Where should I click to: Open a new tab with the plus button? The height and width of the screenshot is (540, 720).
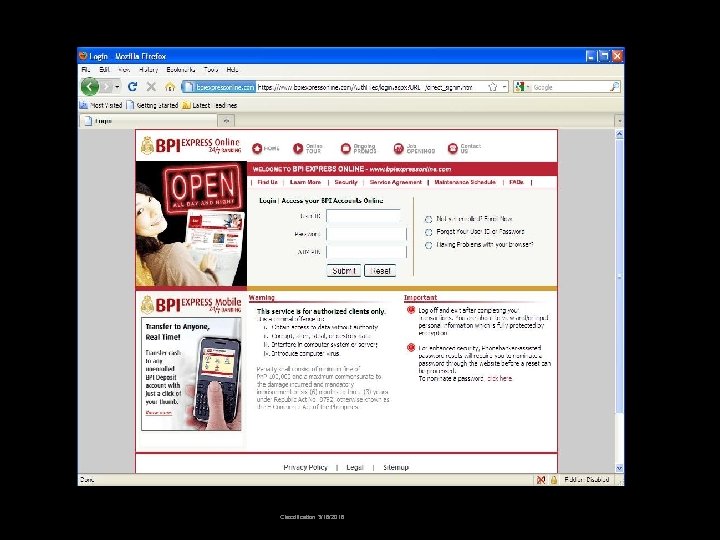coord(226,121)
